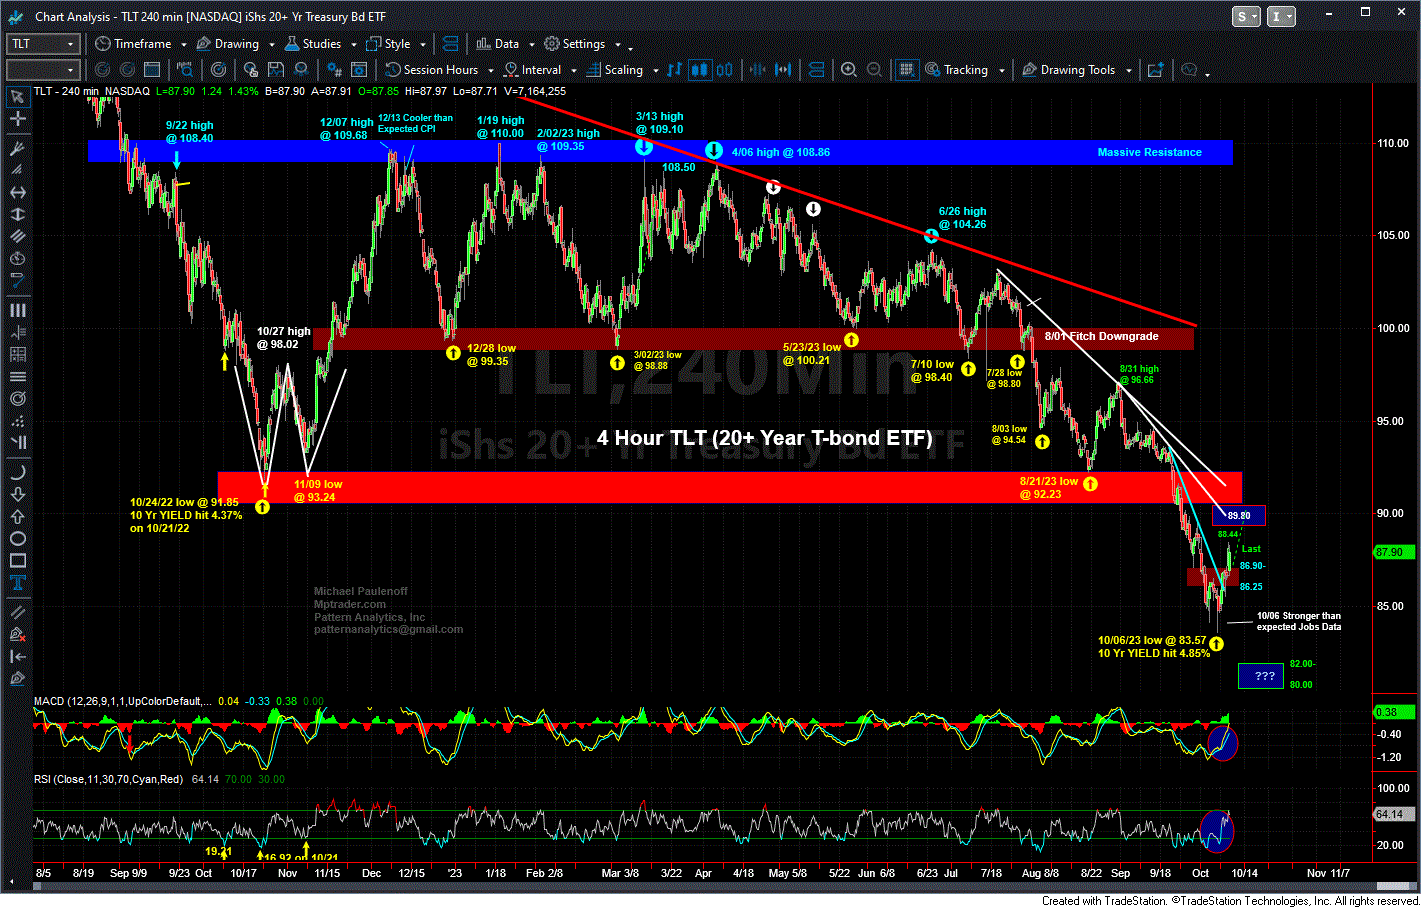
Task: Click the remove drawing objects icon
Action: 17,634
